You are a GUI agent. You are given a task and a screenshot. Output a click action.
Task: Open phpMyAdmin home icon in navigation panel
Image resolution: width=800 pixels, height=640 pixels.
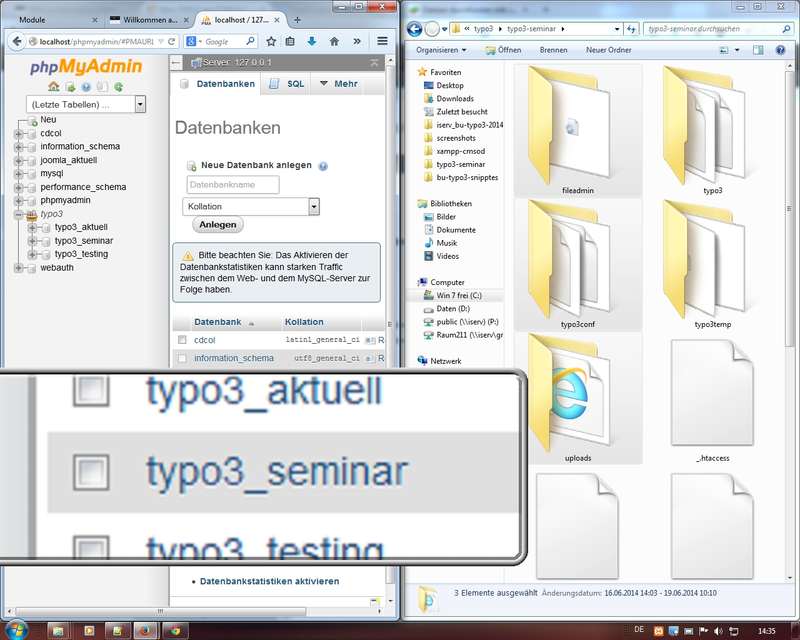[54, 87]
